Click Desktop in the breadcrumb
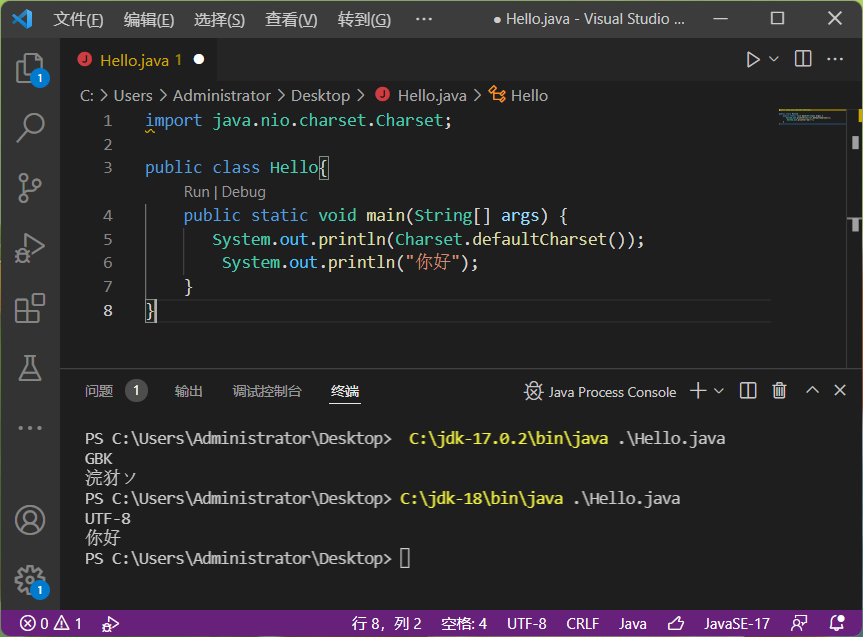Screen dimensions: 863x637 pos(320,96)
